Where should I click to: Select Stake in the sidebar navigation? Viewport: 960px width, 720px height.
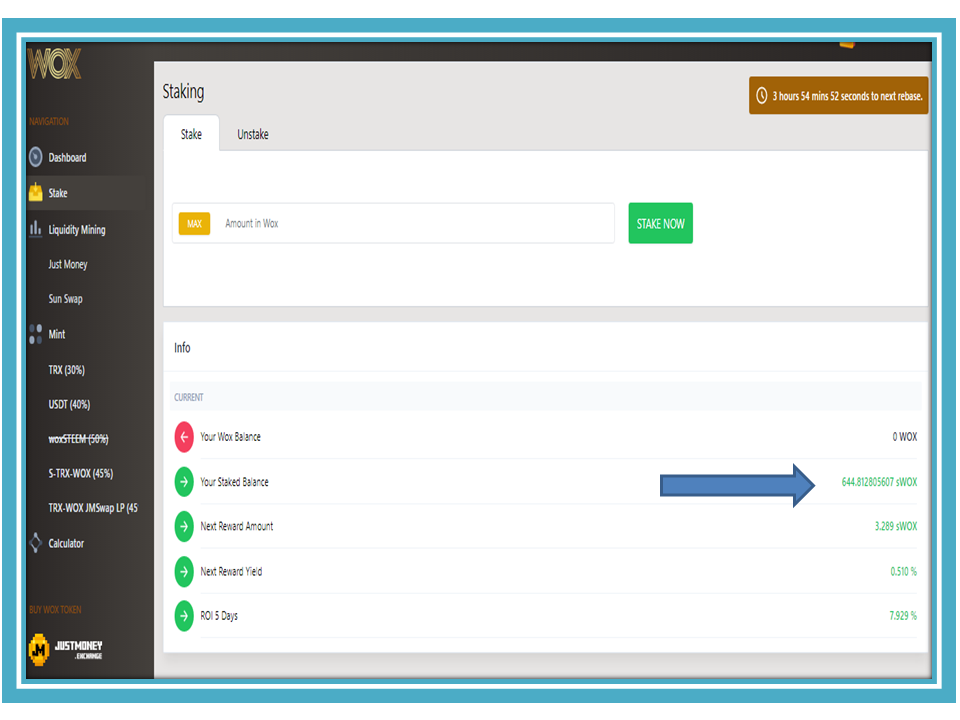[x=58, y=193]
